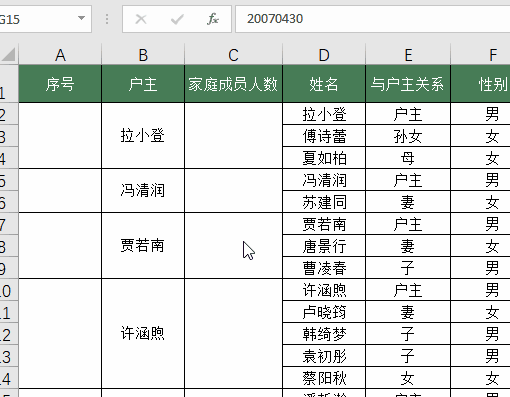Click the Cancel (X) formula bar icon
Screen dimensions: 510x397
(141, 19)
